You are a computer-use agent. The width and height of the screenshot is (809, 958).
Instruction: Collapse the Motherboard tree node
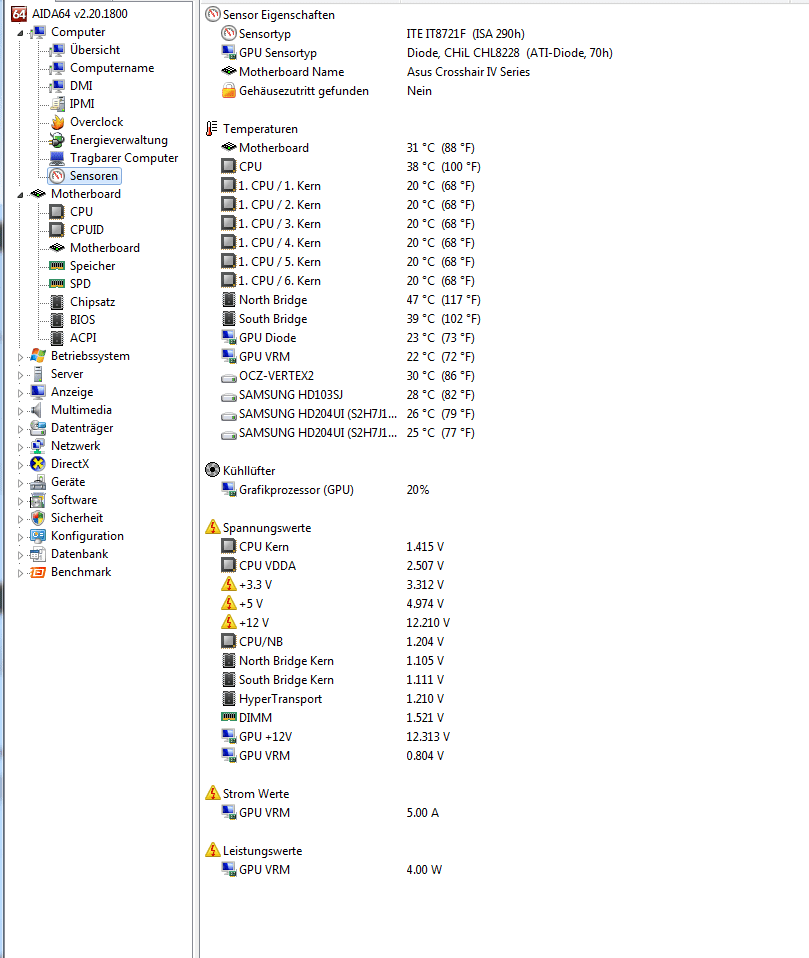pyautogui.click(x=20, y=195)
